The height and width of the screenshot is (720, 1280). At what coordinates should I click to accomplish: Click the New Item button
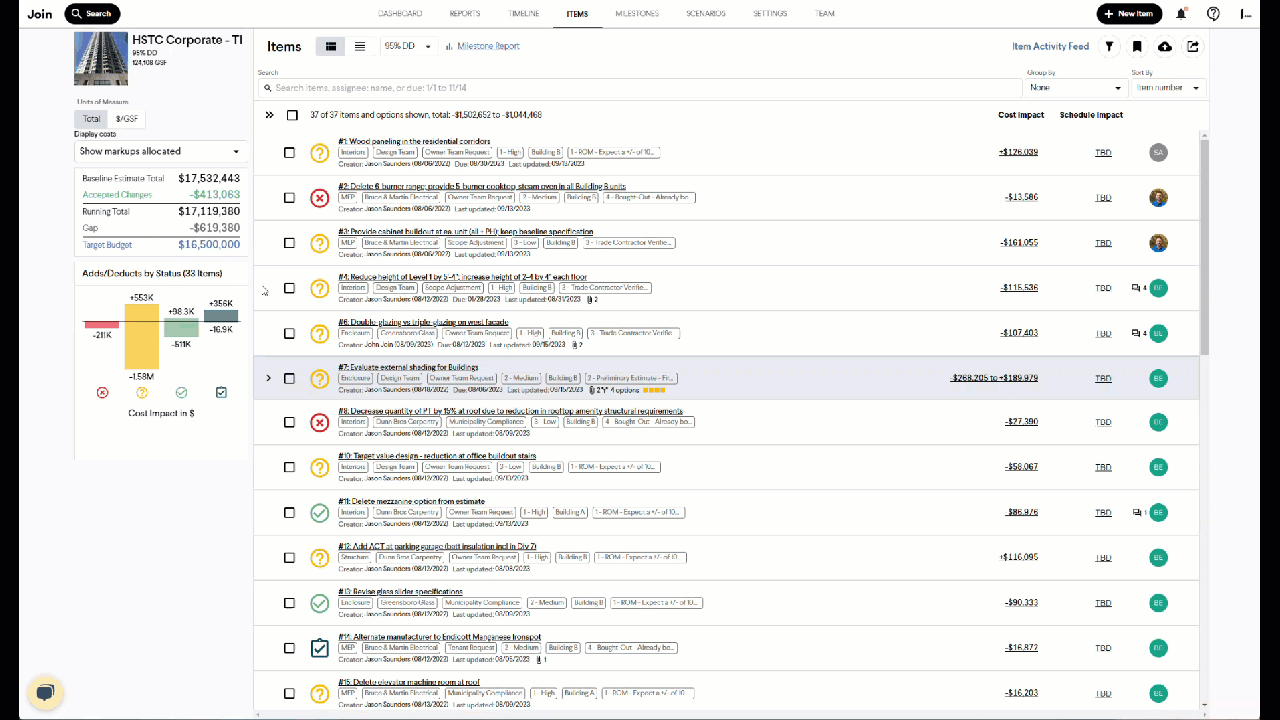1129,14
